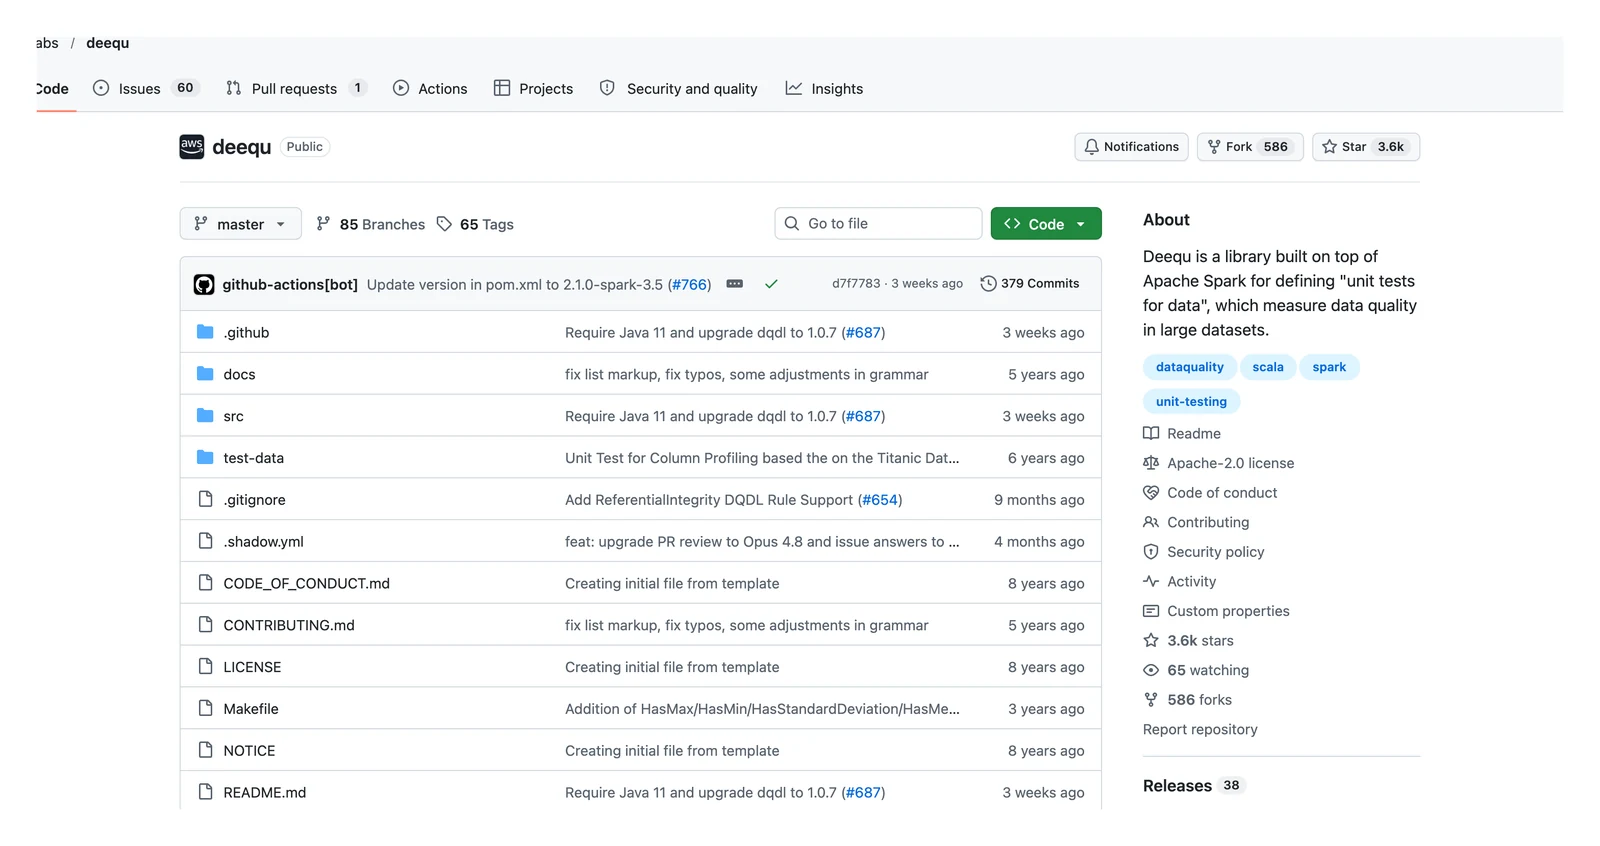
Task: Click the LICENSE file icon
Action: tap(205, 667)
